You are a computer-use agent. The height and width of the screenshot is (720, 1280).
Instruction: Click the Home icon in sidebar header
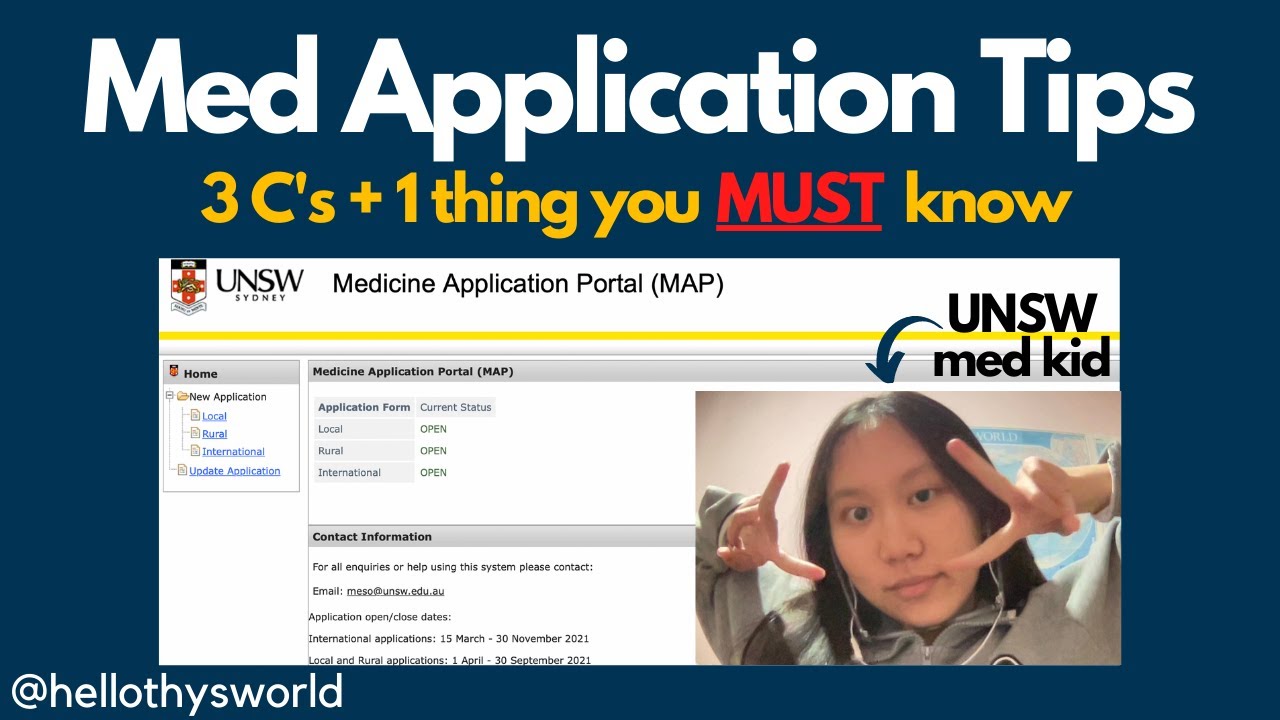174,373
